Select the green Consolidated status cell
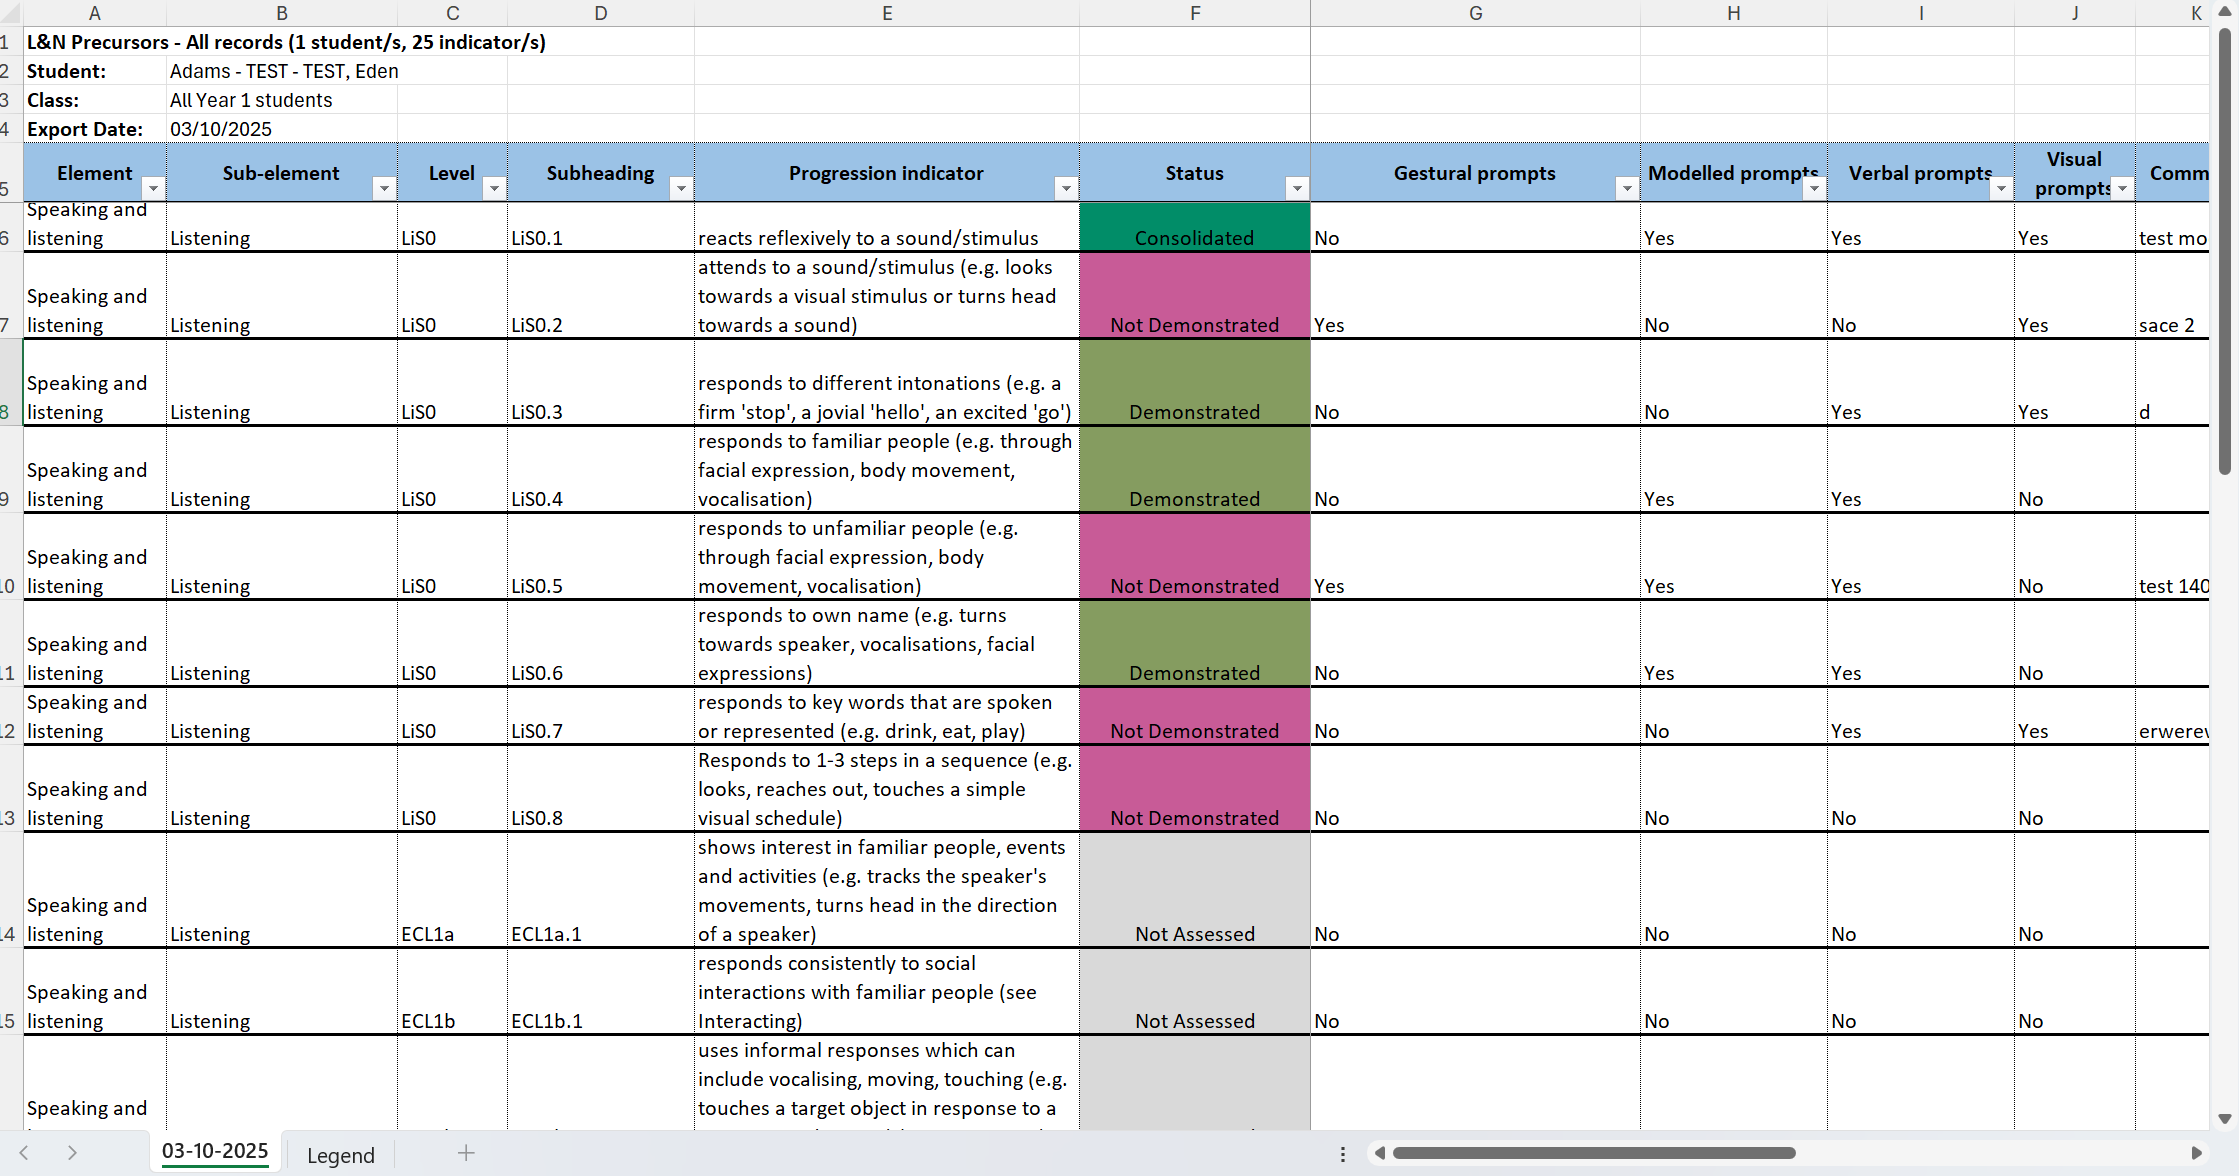2239x1176 pixels. tap(1194, 227)
